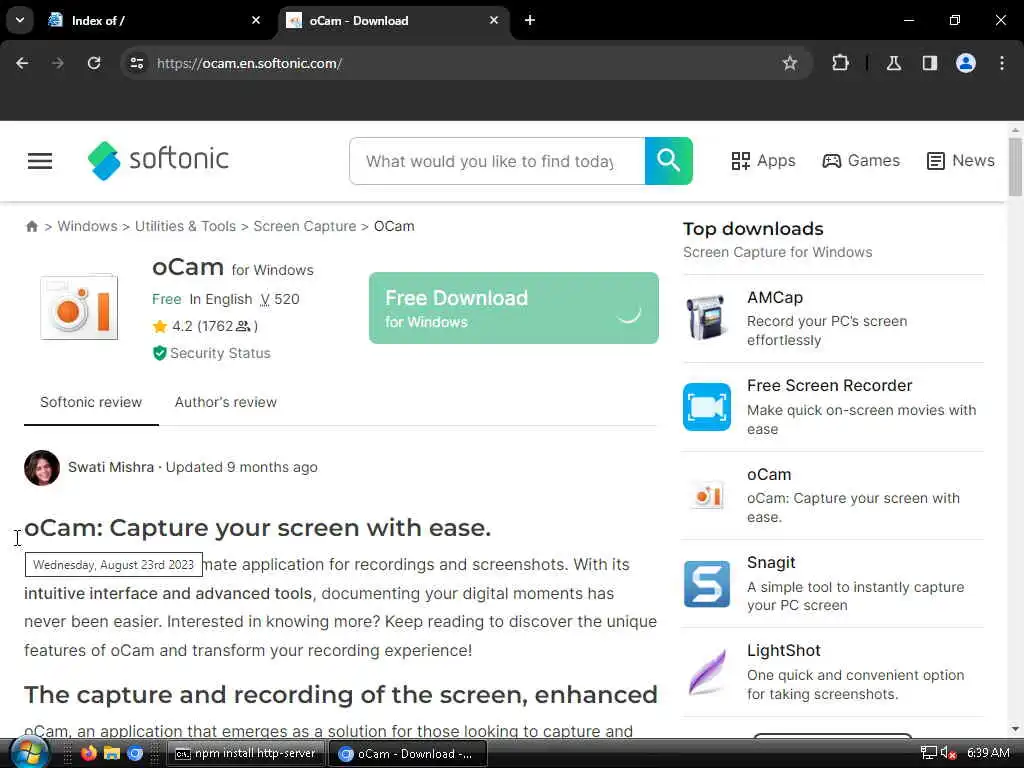1024x768 pixels.
Task: Open Softonic hamburger menu
Action: pyautogui.click(x=40, y=161)
